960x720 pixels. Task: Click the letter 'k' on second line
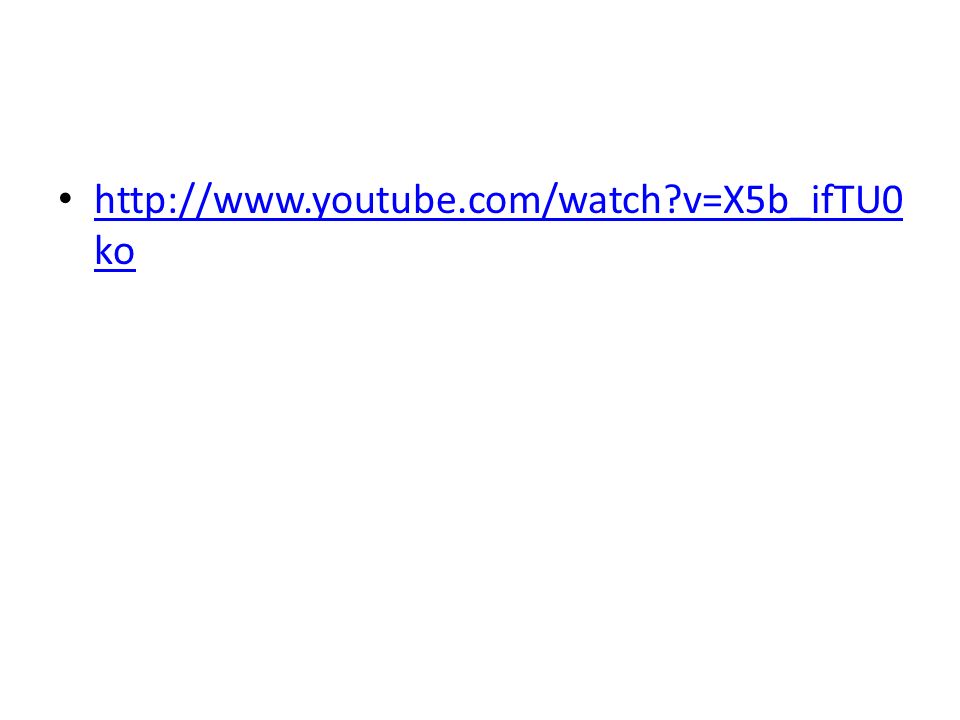click(103, 250)
